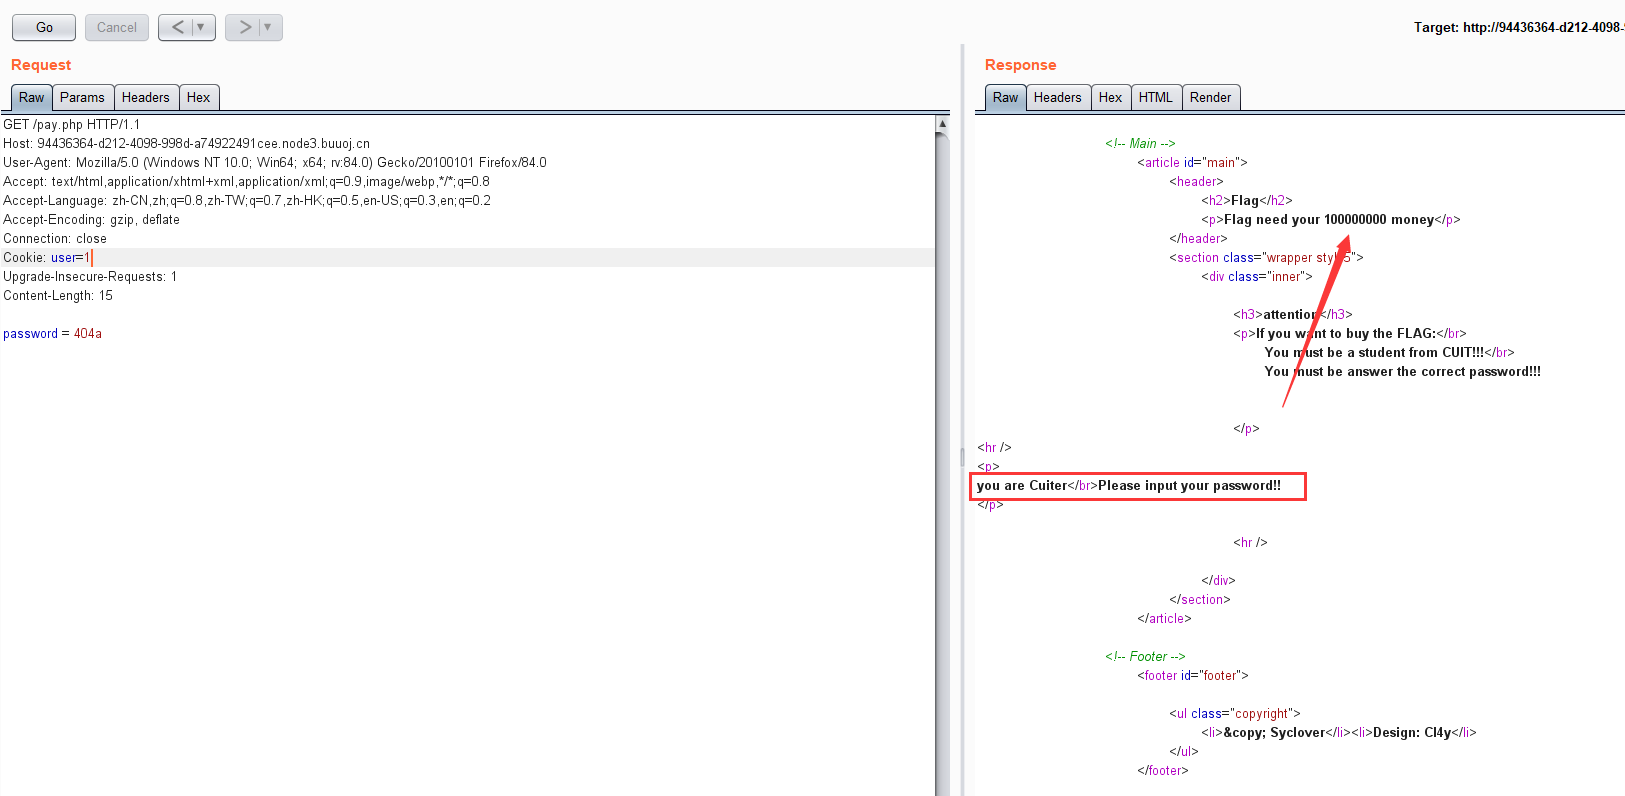The height and width of the screenshot is (796, 1625).
Task: Click the '<!-- Footer -->' comment line
Action: tap(1145, 656)
